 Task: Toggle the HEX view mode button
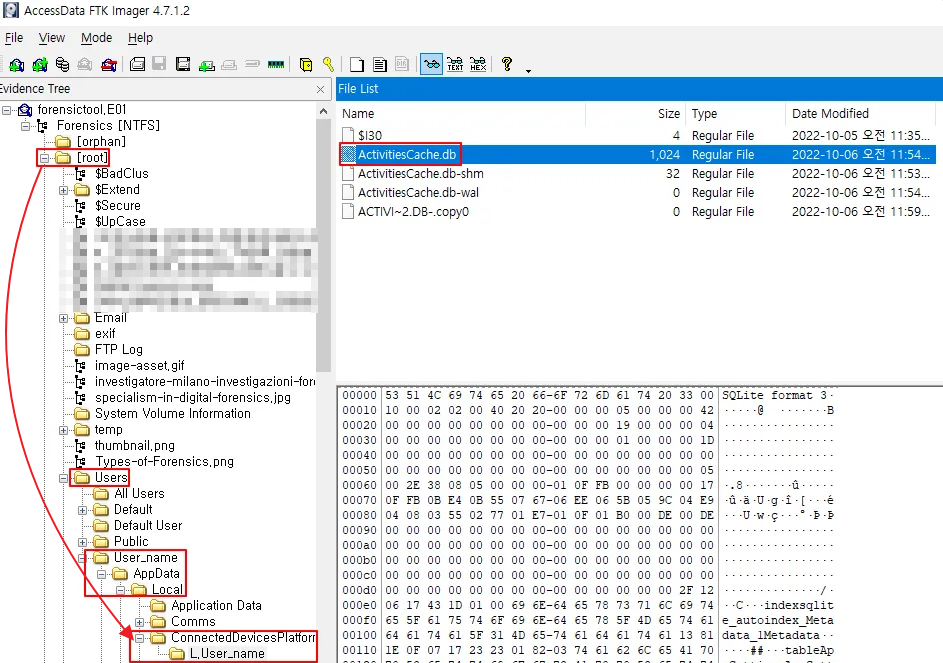[x=478, y=64]
